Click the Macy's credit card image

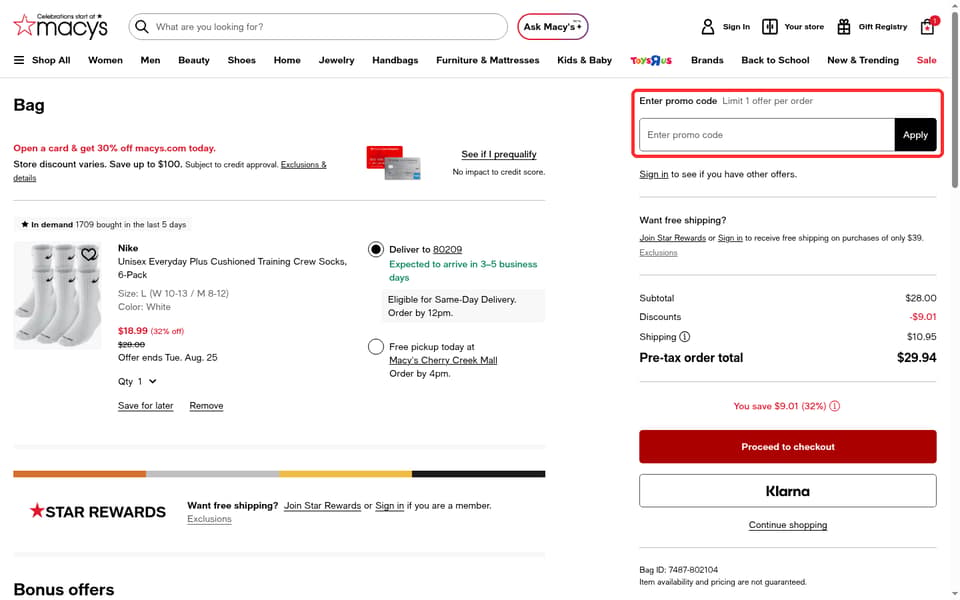(394, 162)
